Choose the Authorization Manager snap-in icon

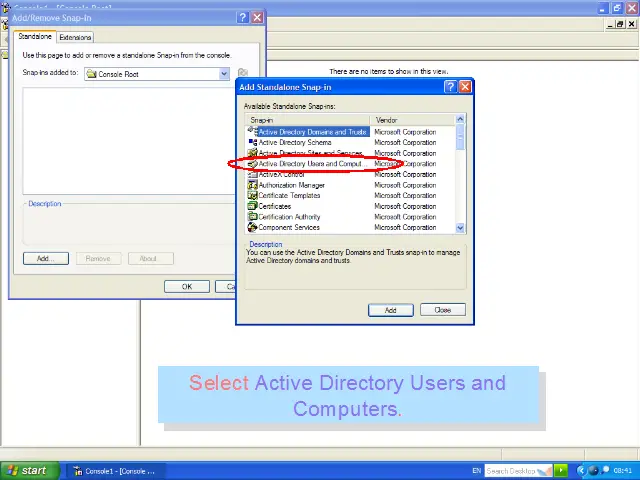pyautogui.click(x=253, y=185)
